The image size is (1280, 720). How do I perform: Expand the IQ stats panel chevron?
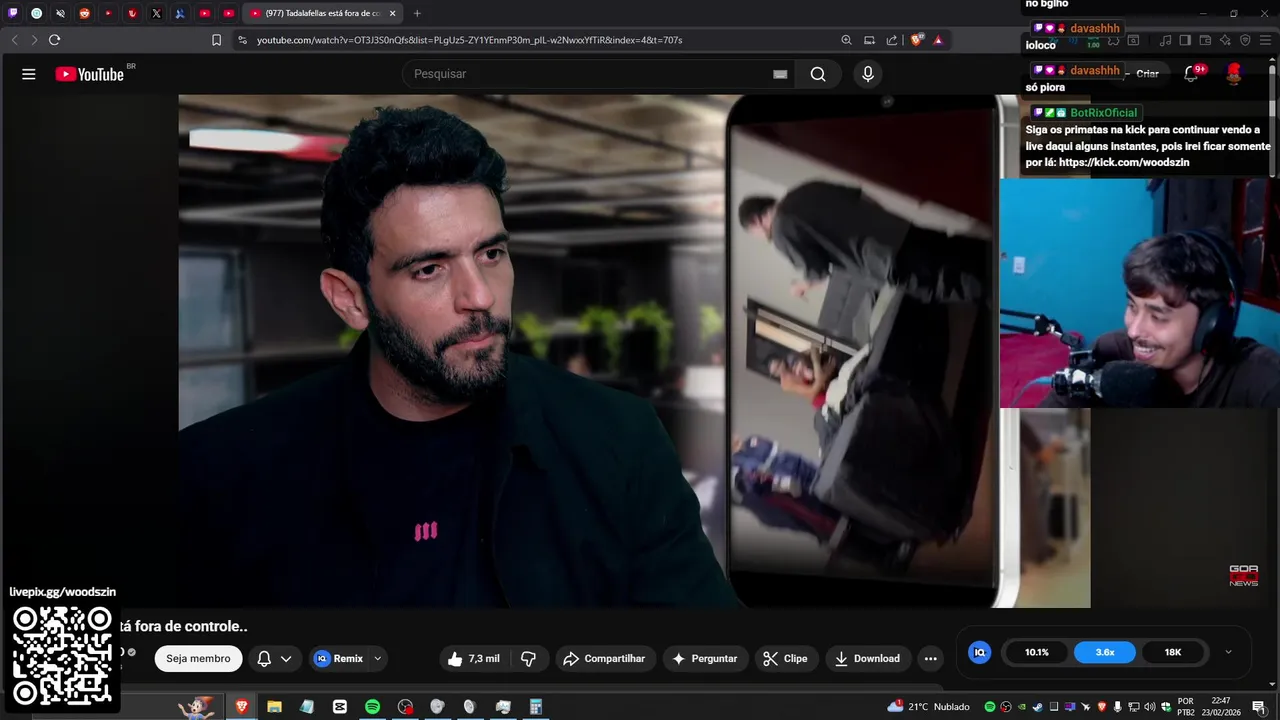(x=1229, y=652)
